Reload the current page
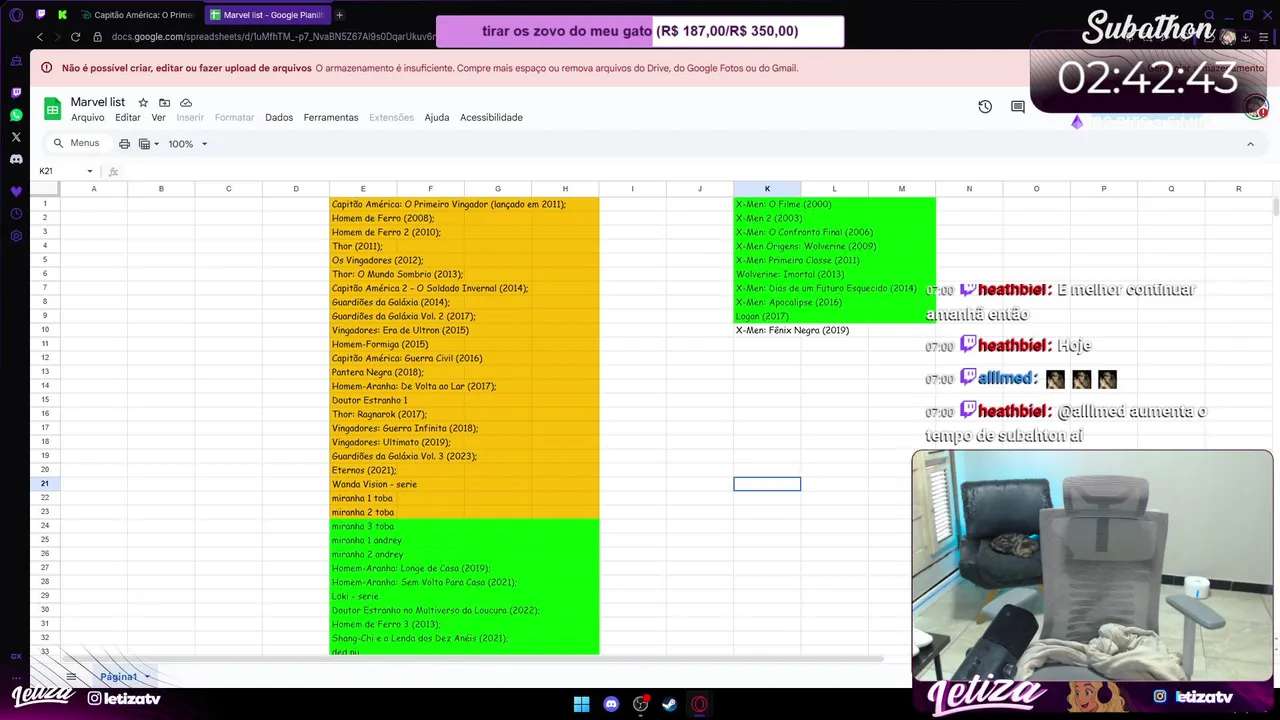The width and height of the screenshot is (1280, 720). pos(75,37)
